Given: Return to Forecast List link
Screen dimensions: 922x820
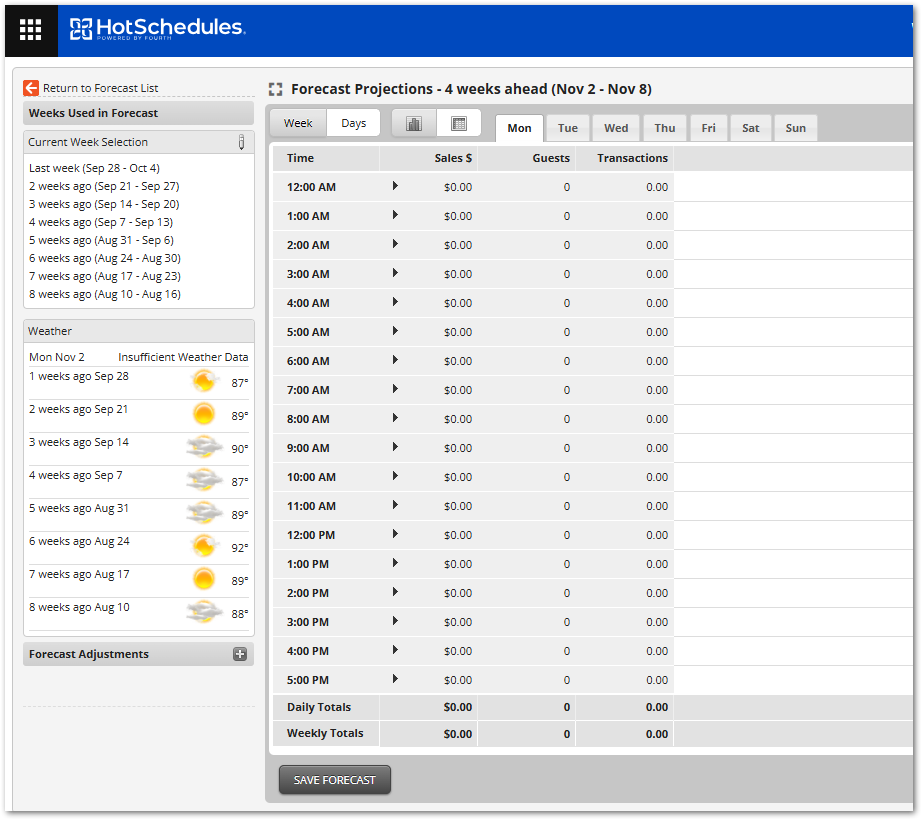Looking at the screenshot, I should pos(101,88).
